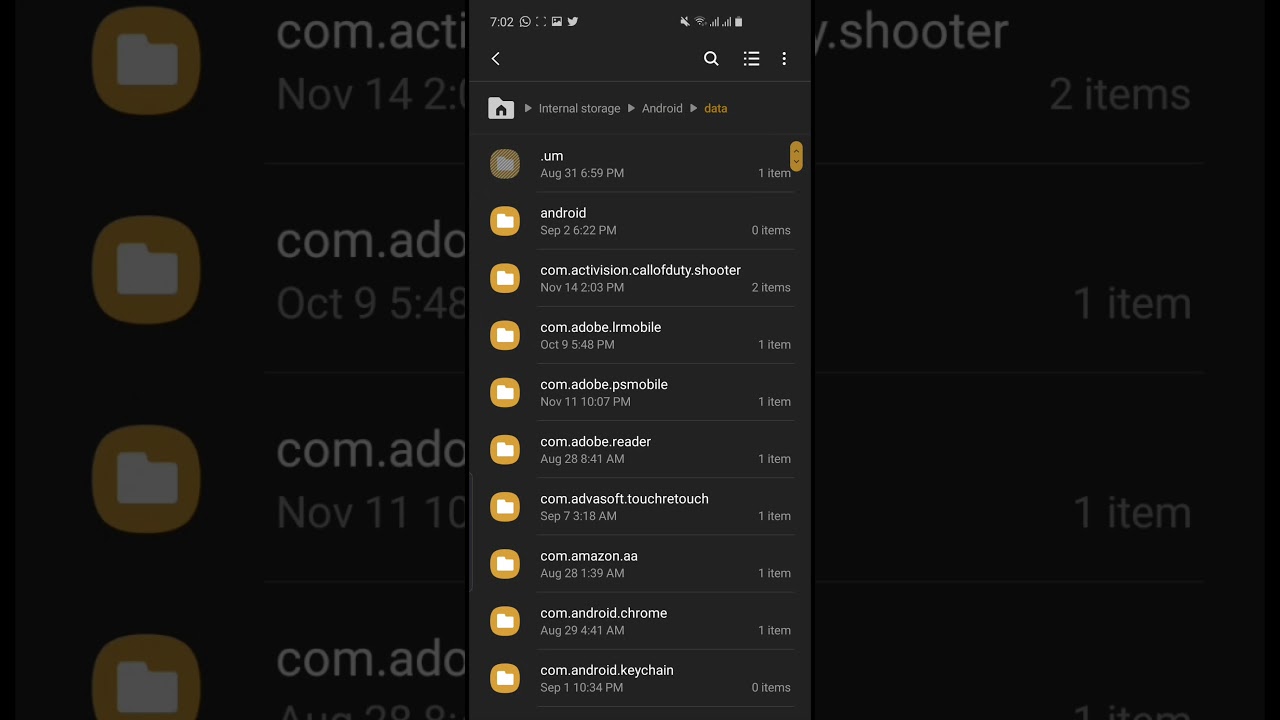This screenshot has width=1280, height=720.
Task: Open the three-dot more options menu
Action: (784, 59)
